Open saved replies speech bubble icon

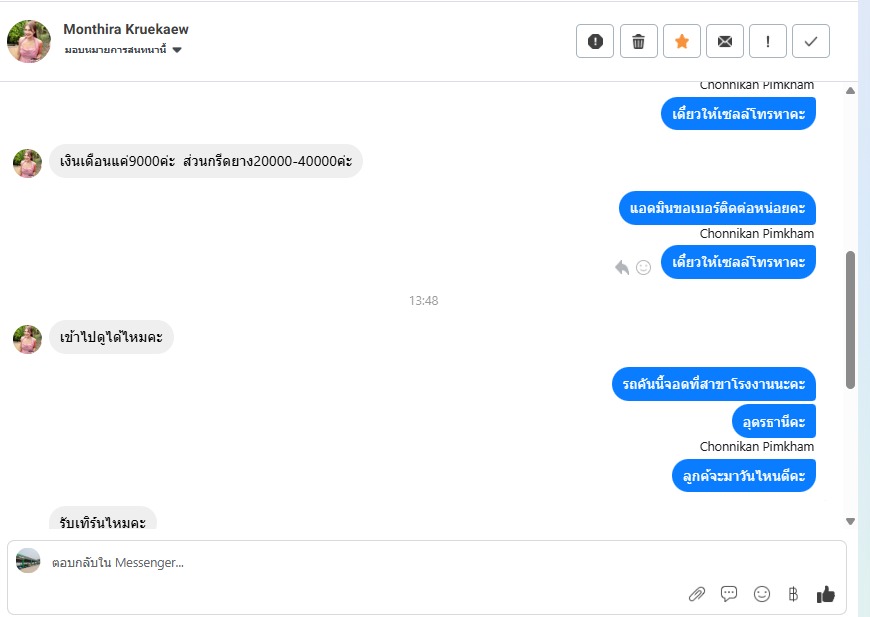click(729, 594)
